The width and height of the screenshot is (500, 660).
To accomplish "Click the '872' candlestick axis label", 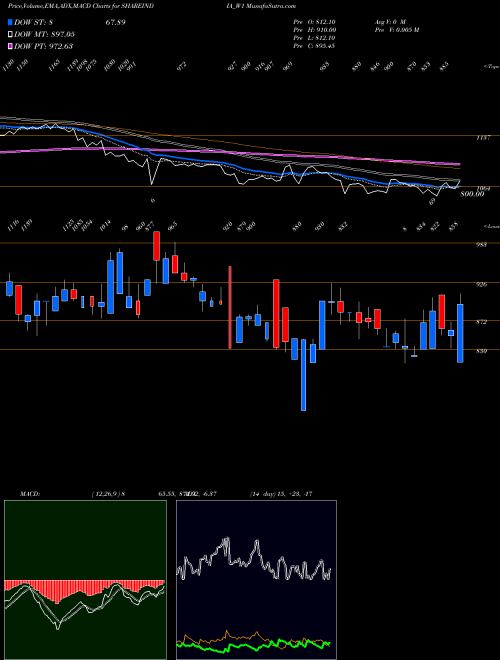I will tap(482, 322).
